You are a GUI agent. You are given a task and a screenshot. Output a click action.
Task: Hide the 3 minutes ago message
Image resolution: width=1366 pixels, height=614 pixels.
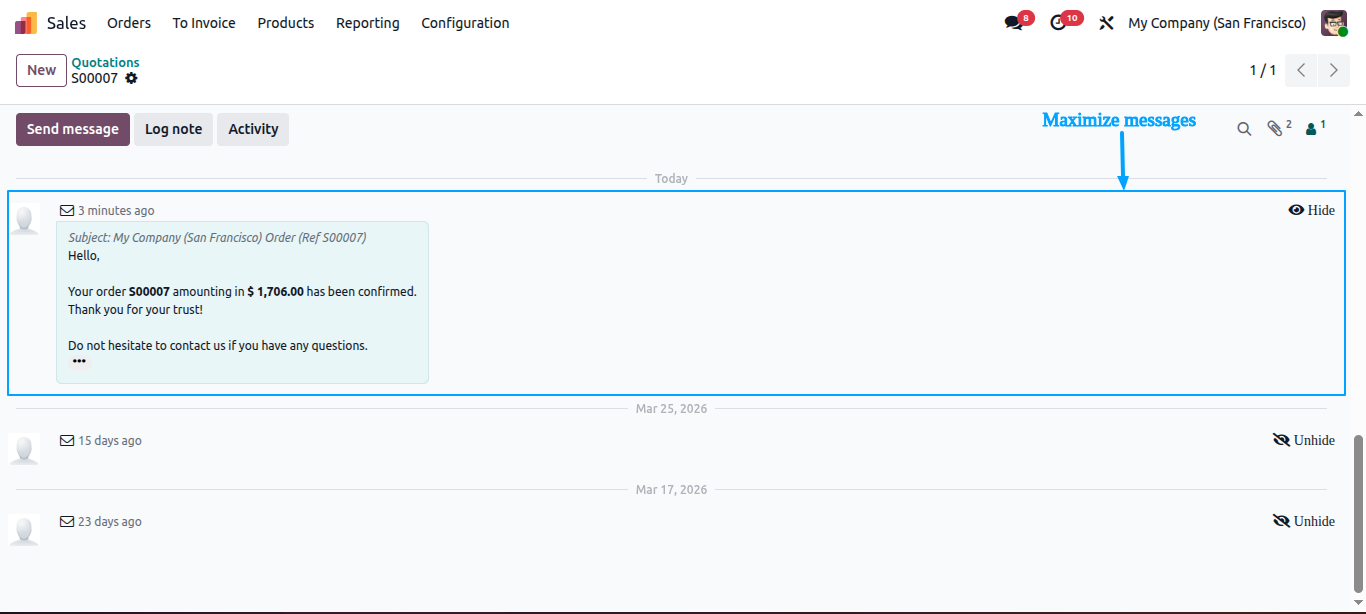point(1311,210)
